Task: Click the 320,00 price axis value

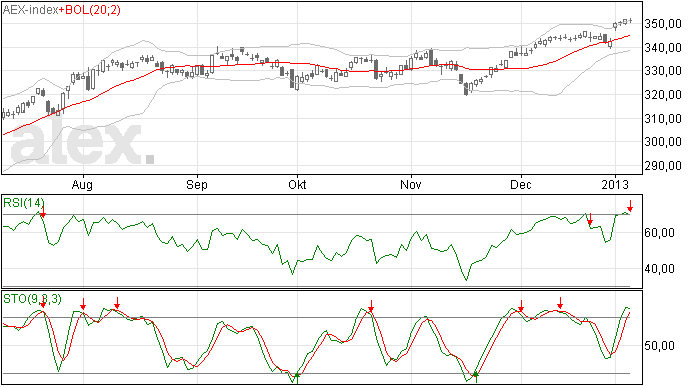Action: [663, 95]
